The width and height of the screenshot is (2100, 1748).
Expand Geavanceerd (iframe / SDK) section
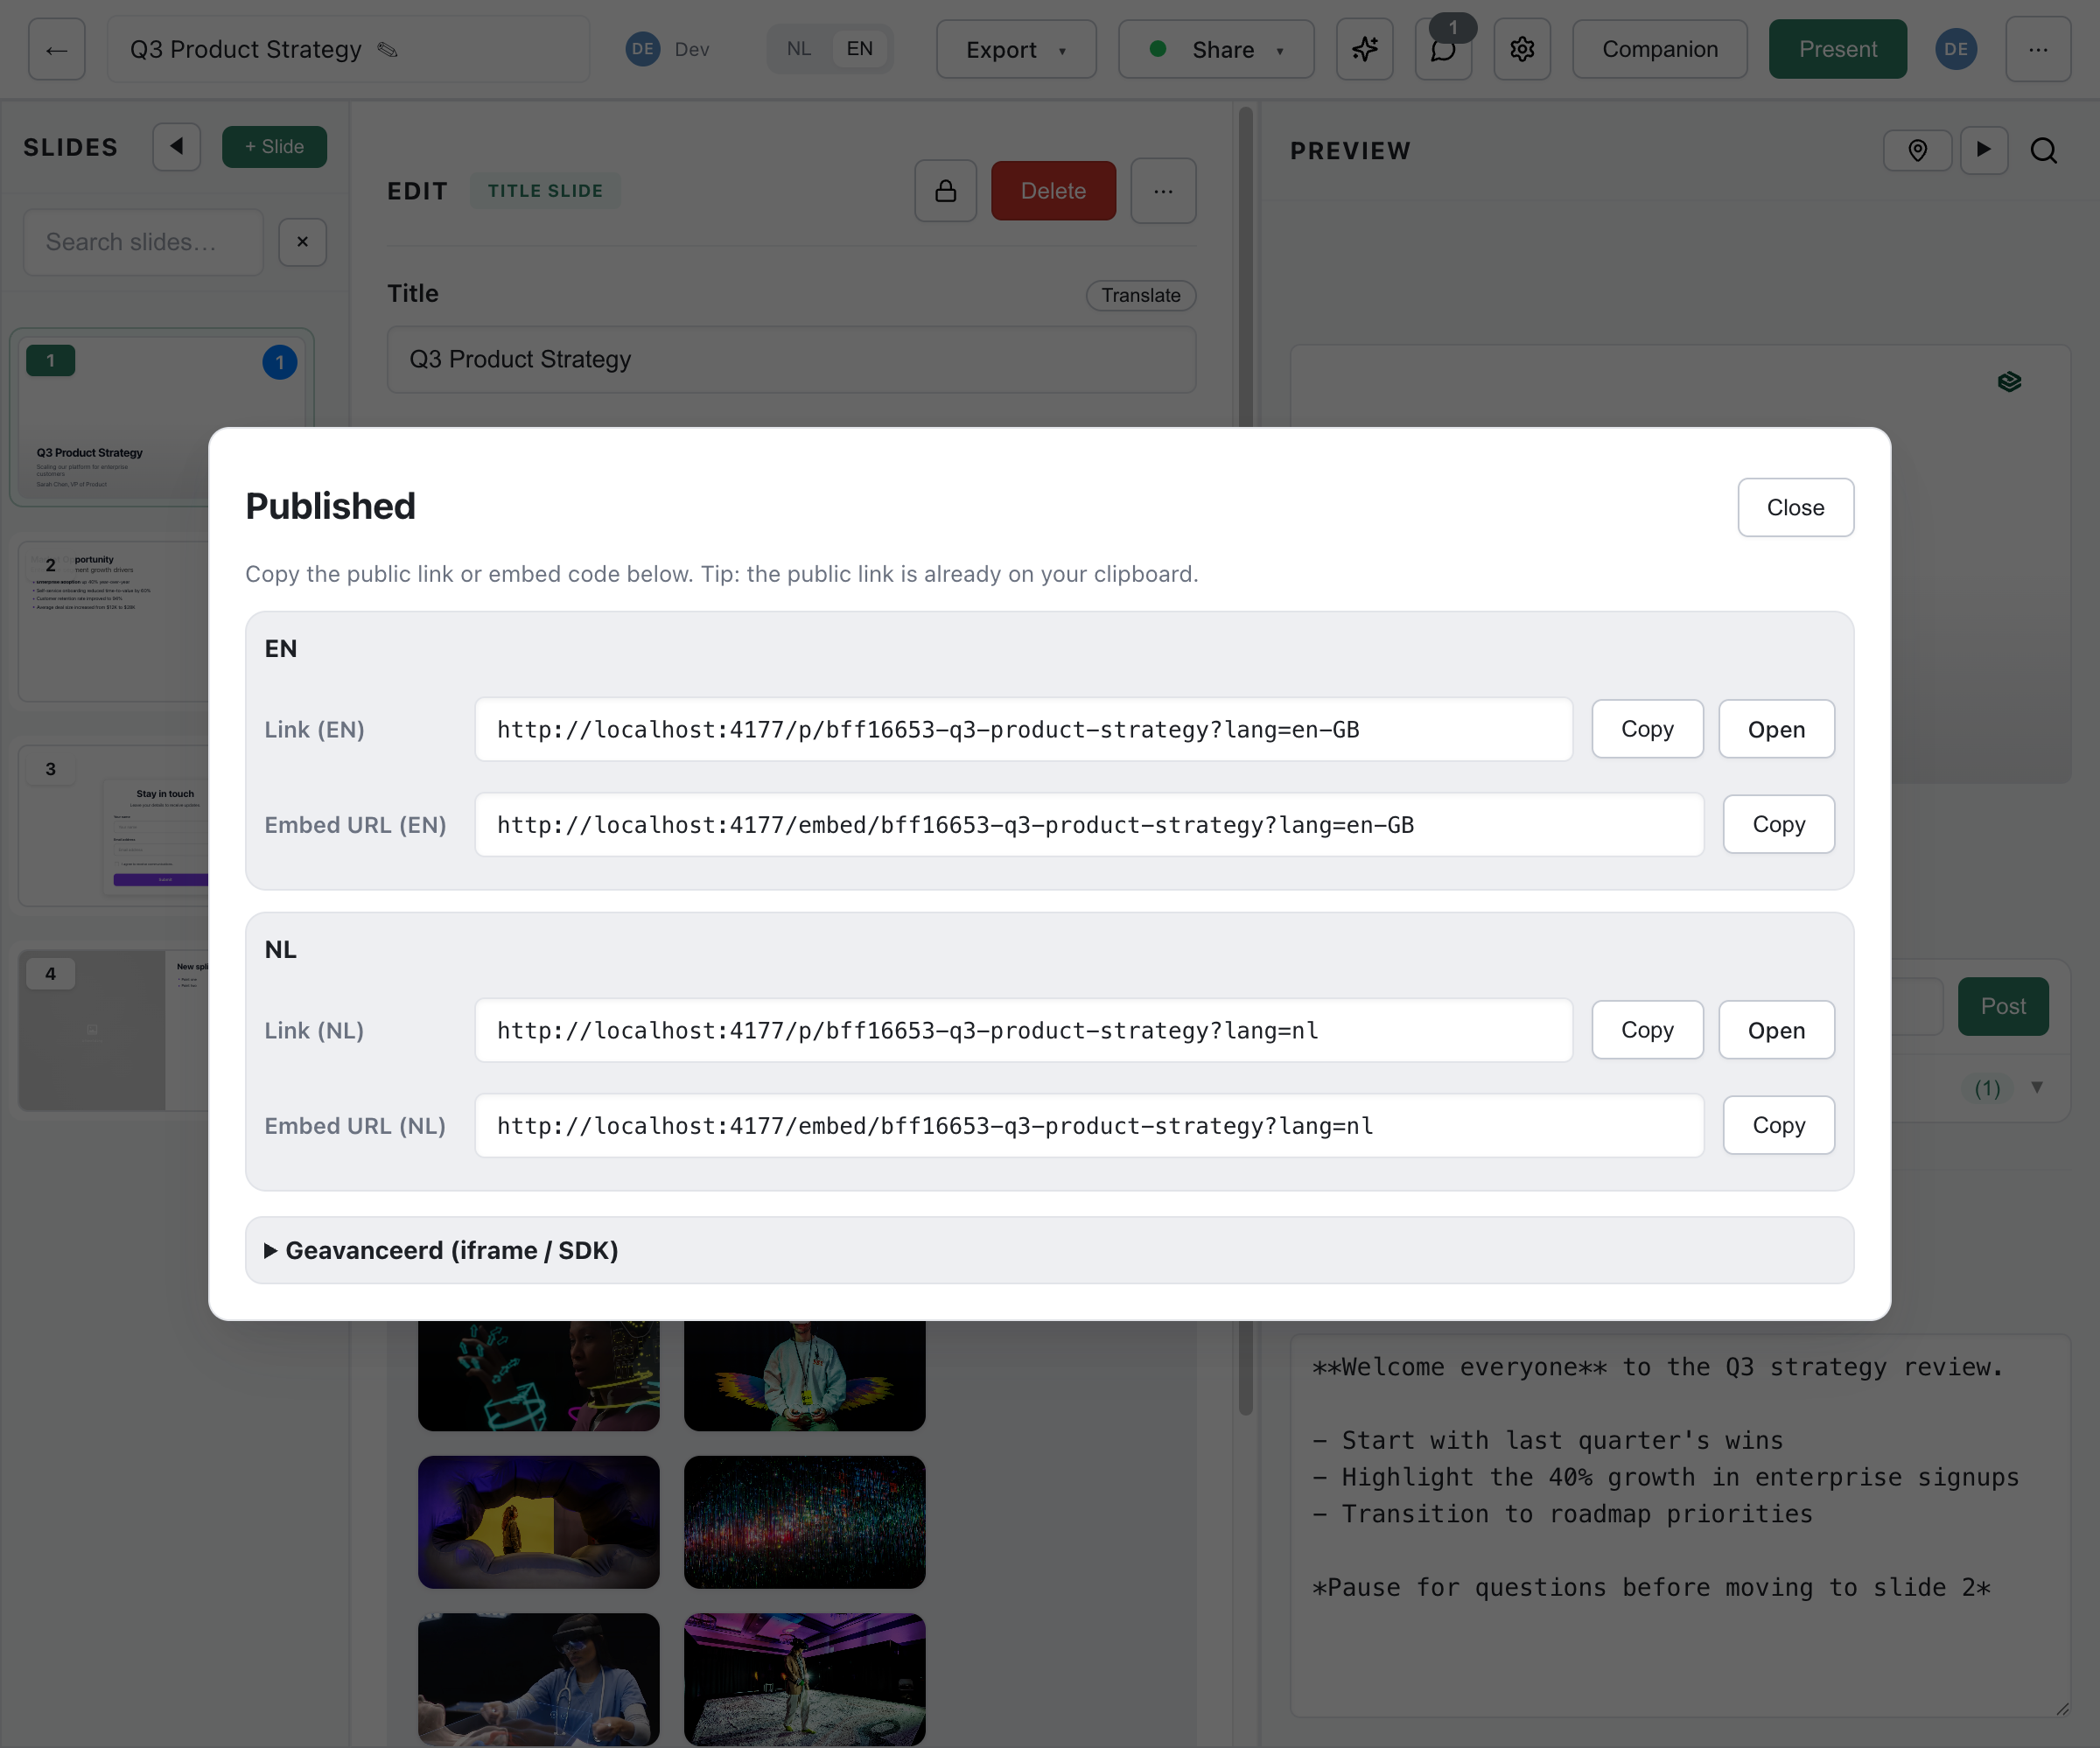pyautogui.click(x=1049, y=1250)
